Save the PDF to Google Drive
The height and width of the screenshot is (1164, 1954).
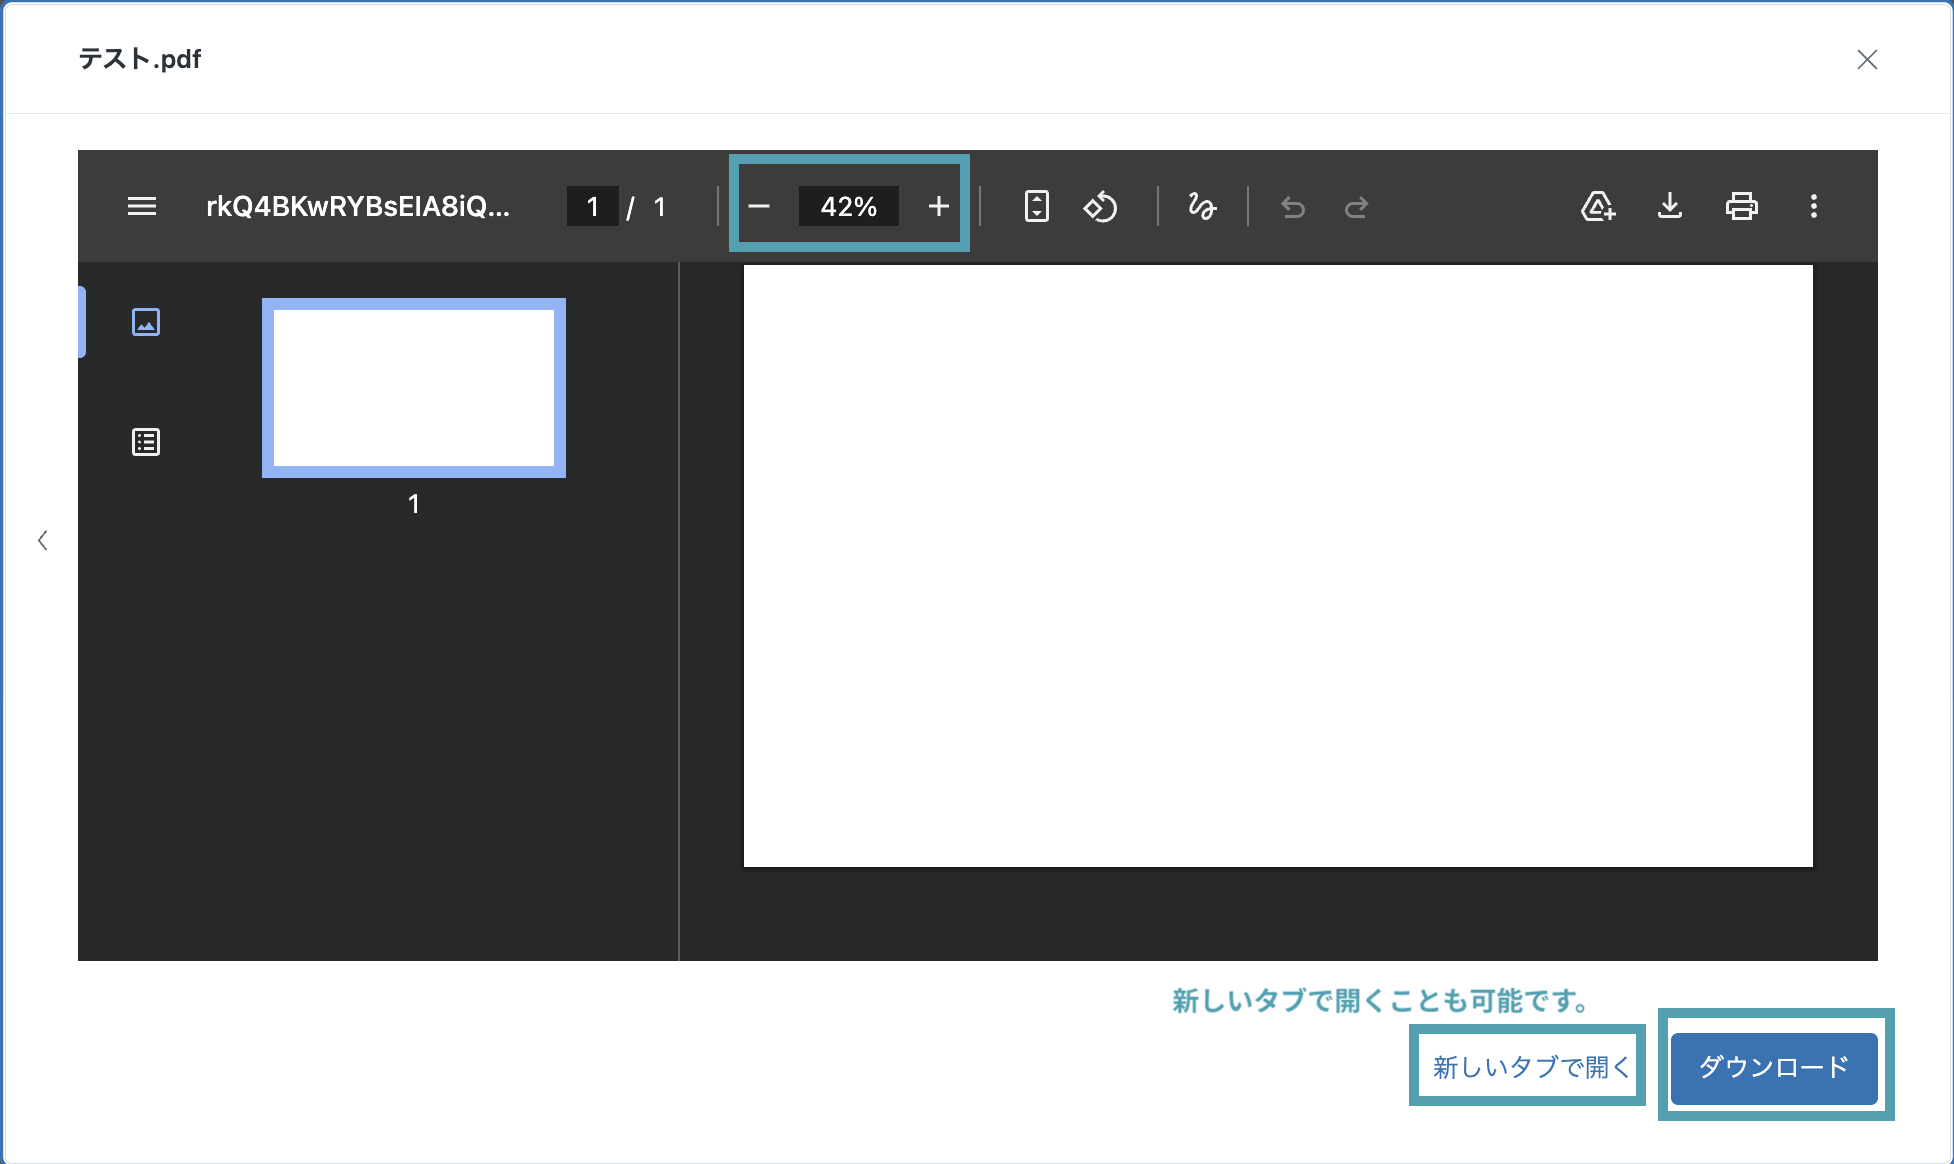pos(1598,206)
